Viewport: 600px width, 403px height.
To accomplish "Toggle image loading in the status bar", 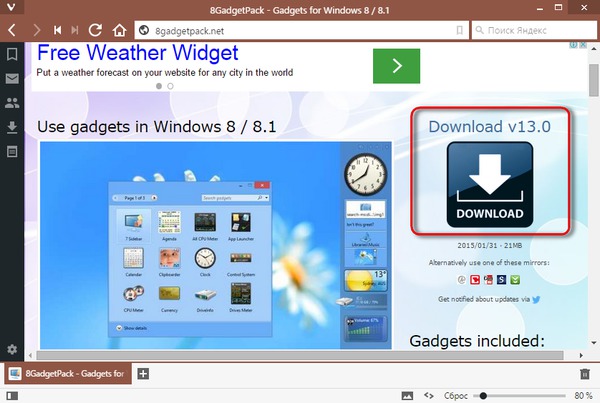I will coord(407,396).
